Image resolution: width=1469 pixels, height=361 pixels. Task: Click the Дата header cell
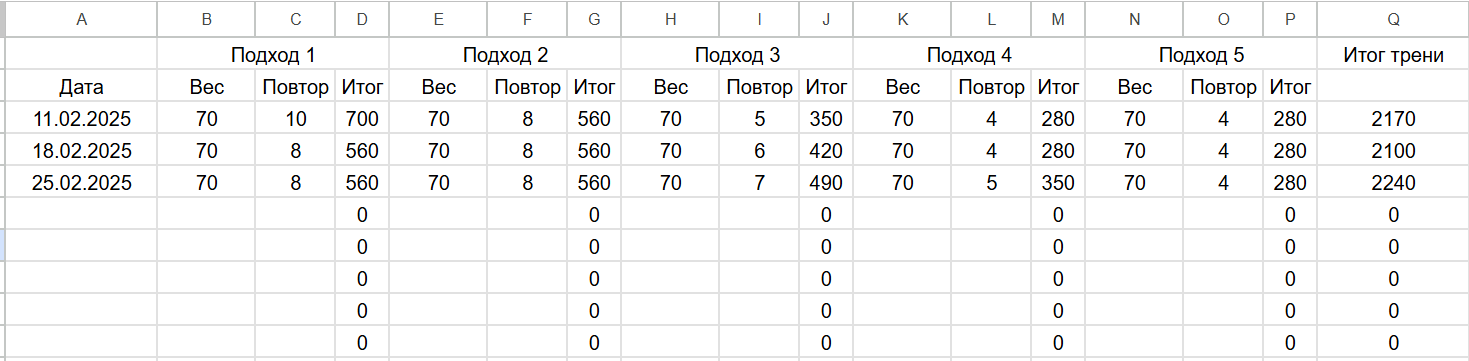(81, 87)
